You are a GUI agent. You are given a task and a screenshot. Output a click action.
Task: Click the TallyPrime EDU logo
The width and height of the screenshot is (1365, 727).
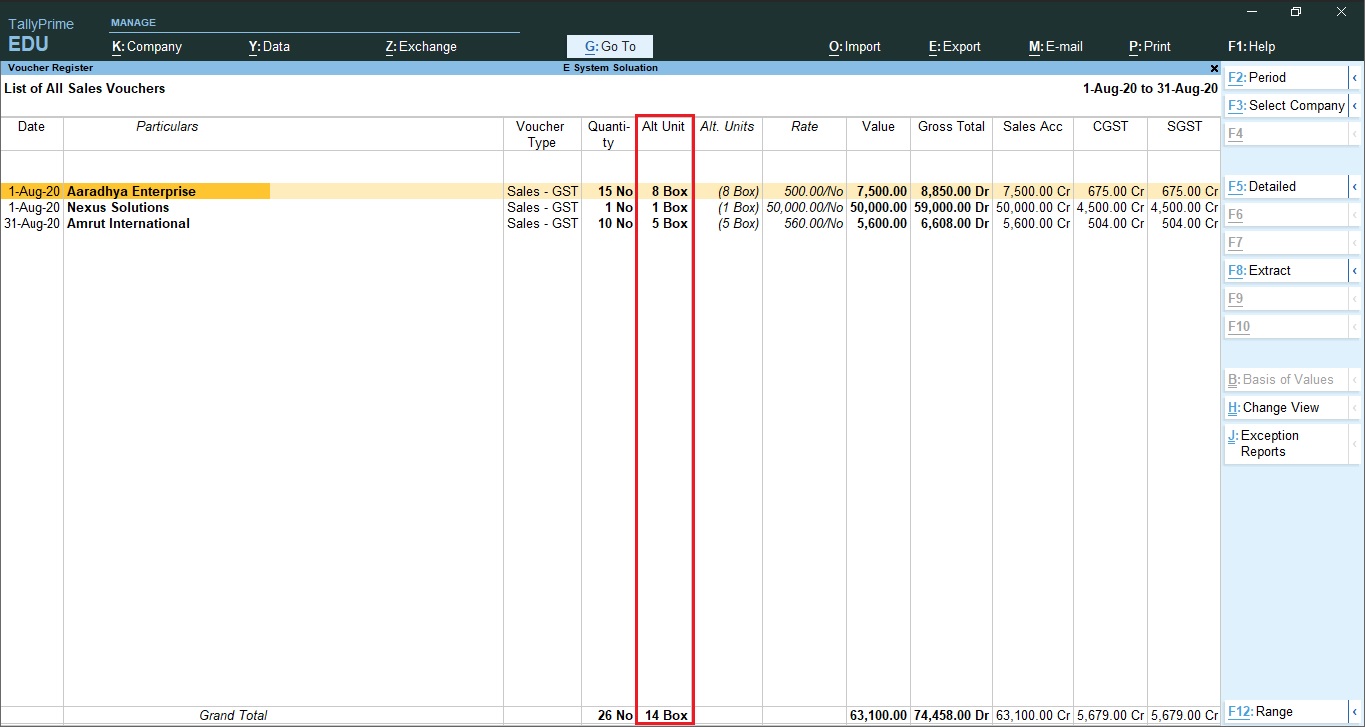pyautogui.click(x=41, y=35)
